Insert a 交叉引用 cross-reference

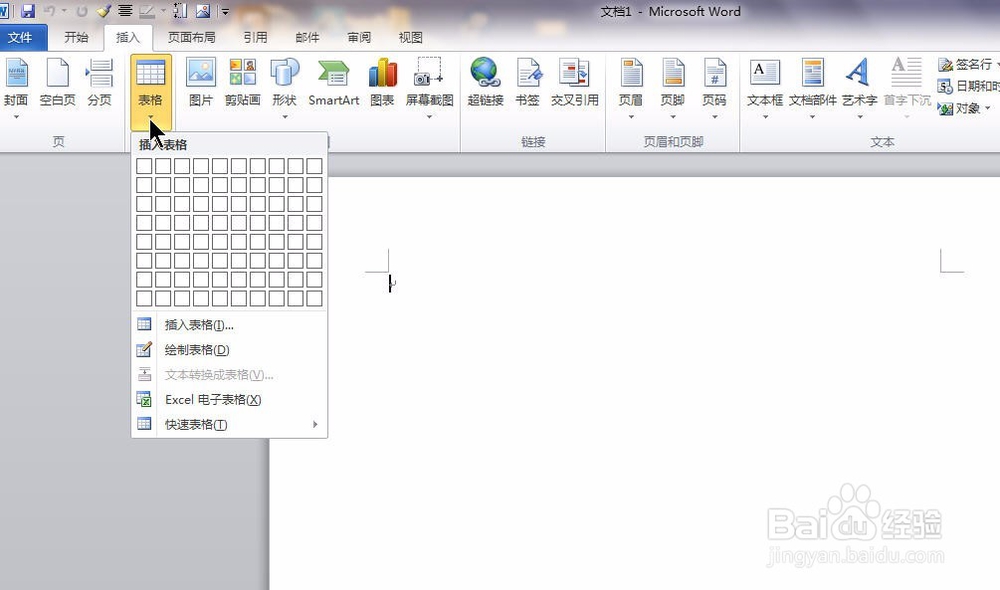pos(575,82)
